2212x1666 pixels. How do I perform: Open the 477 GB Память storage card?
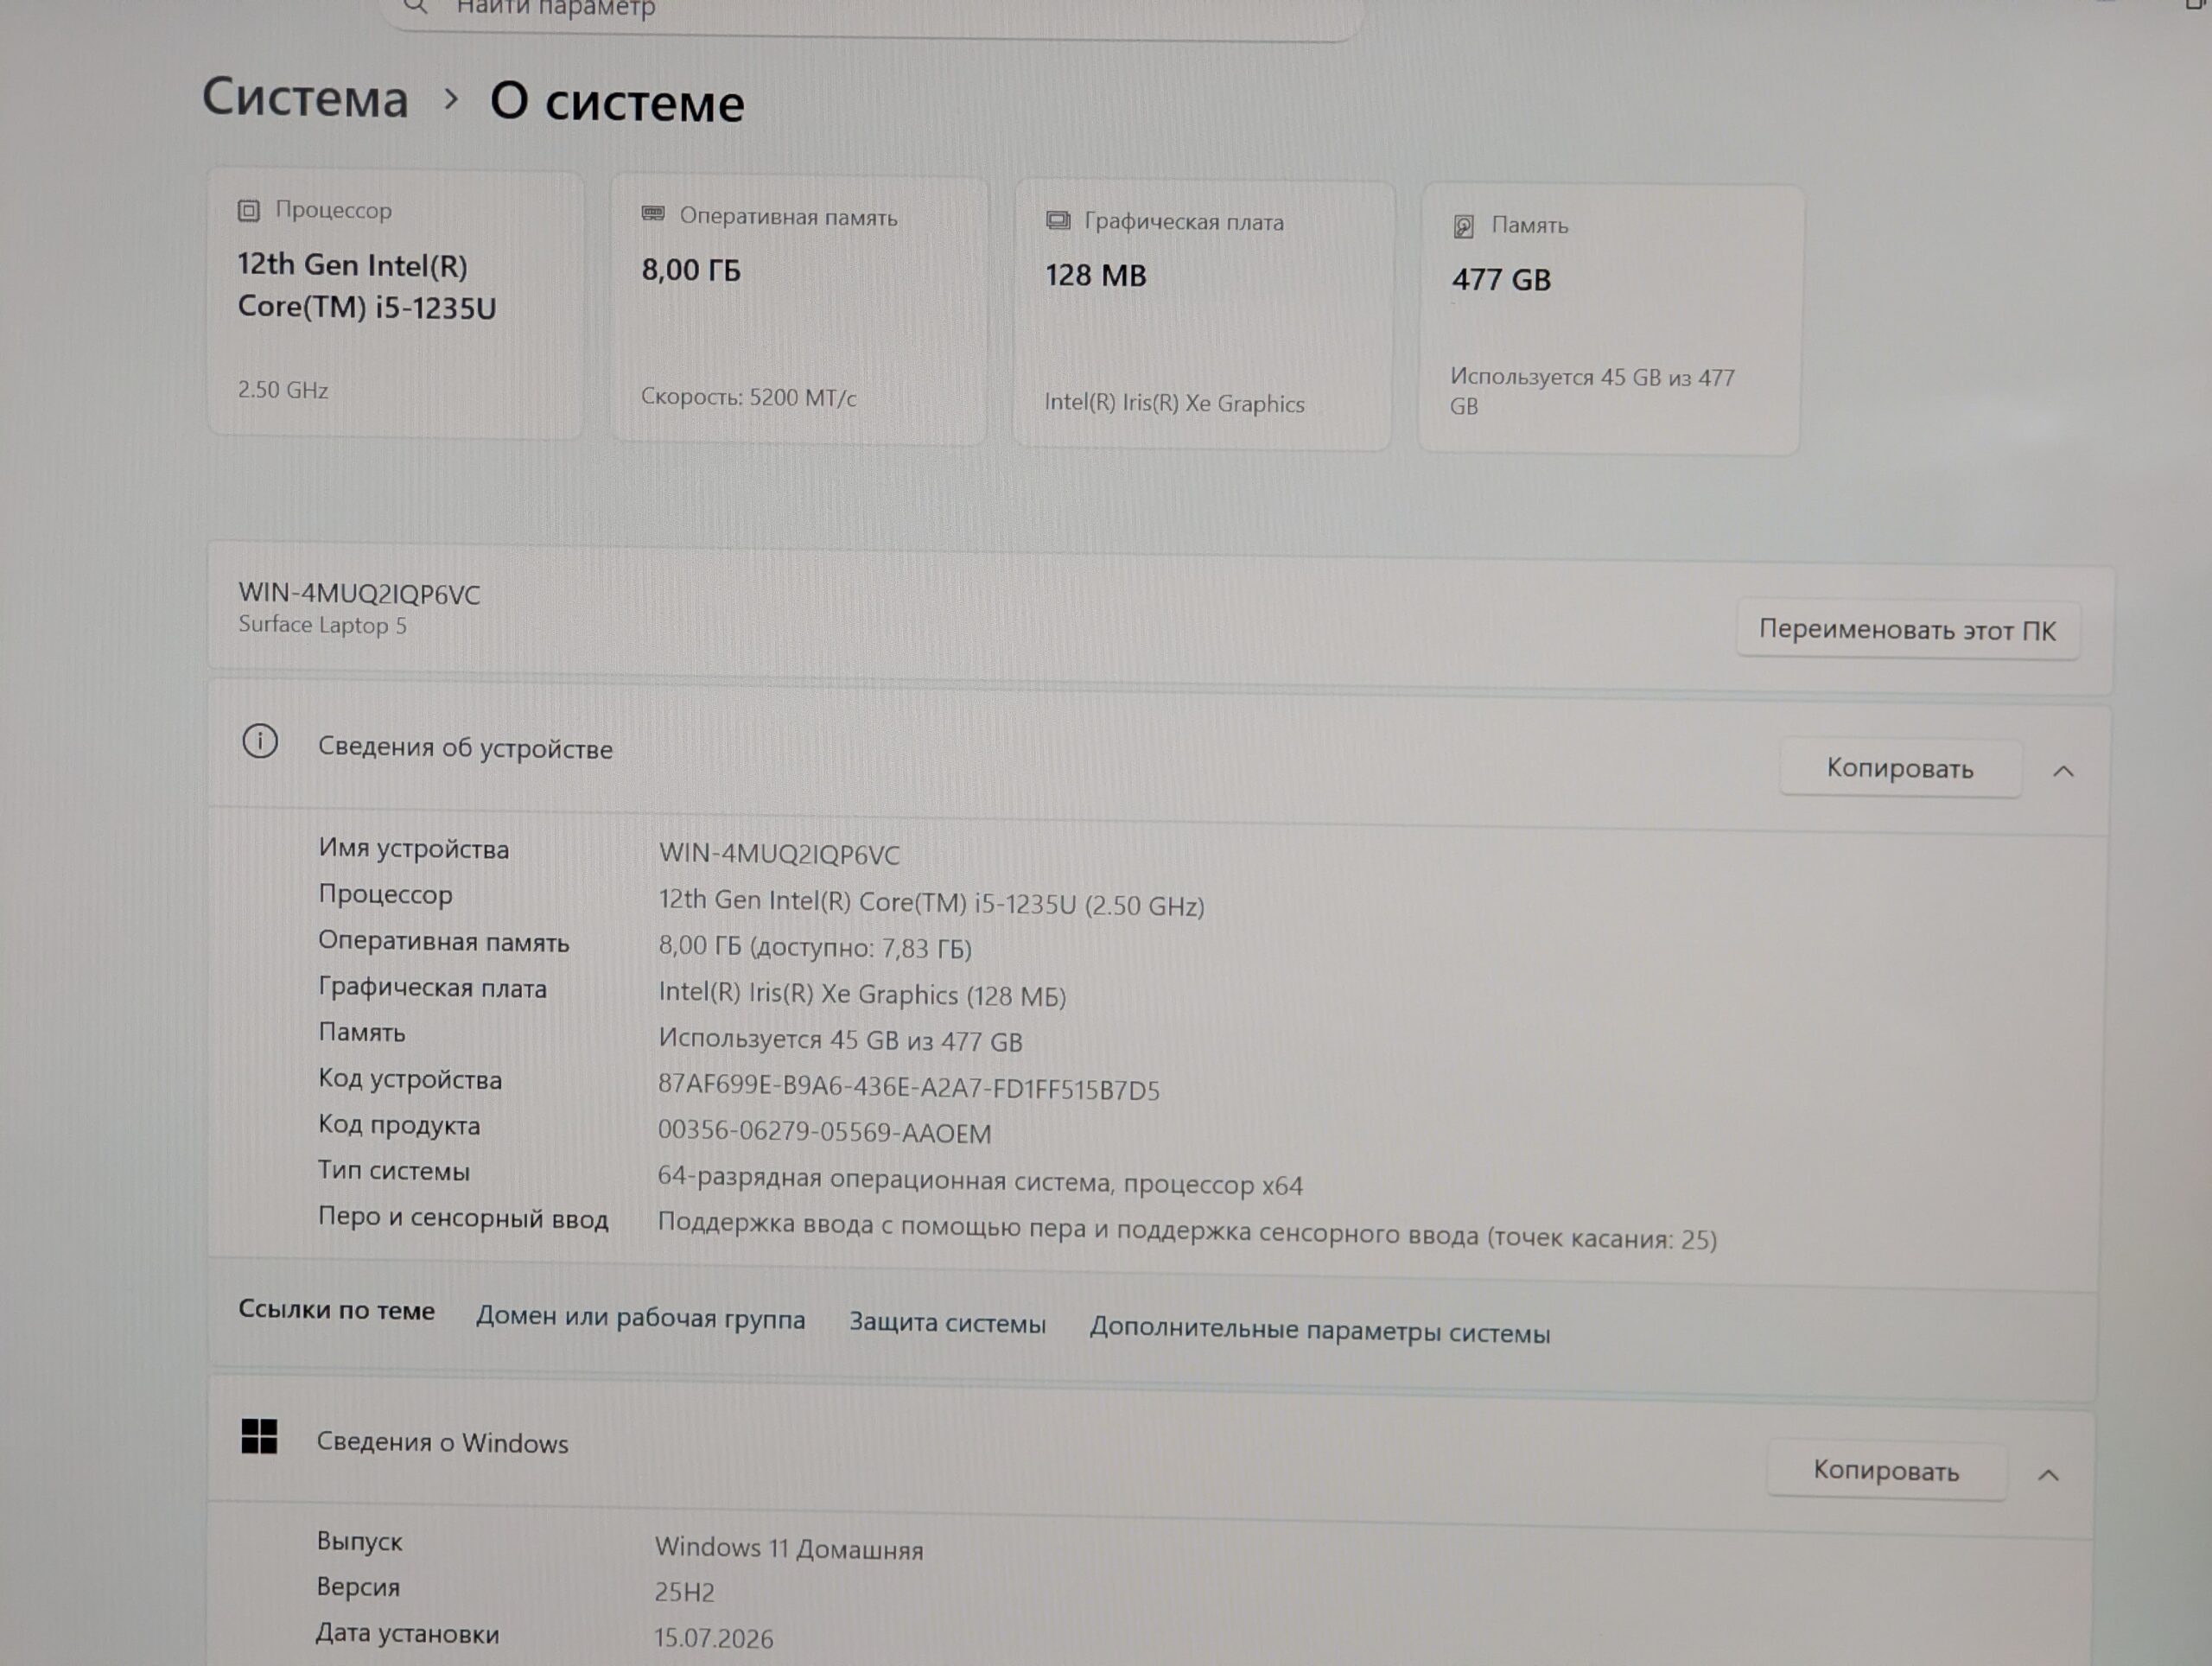coord(1610,319)
